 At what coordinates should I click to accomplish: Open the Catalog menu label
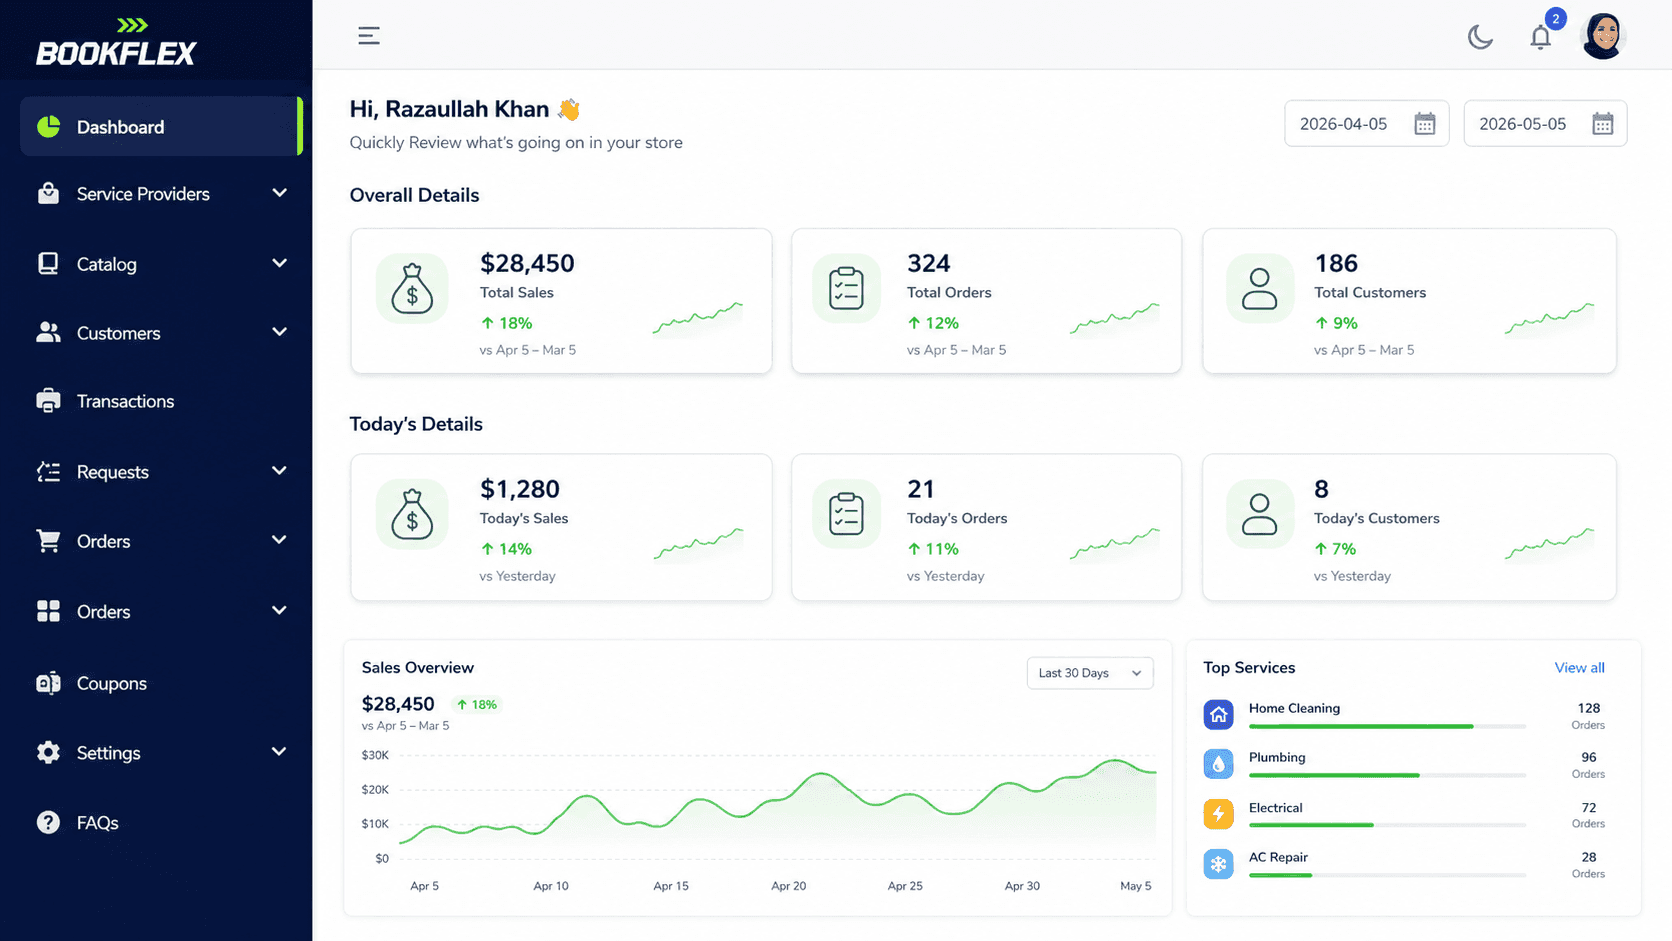tap(107, 264)
